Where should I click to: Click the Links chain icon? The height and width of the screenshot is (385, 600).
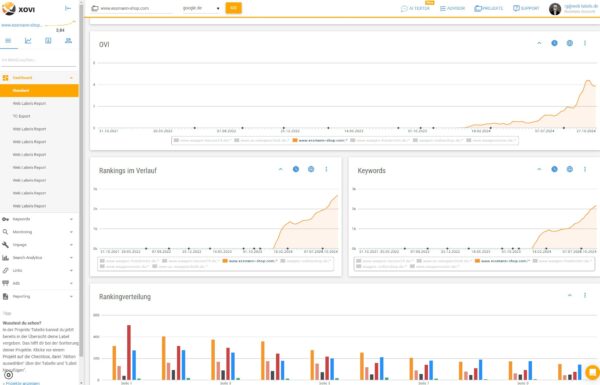click(5, 271)
